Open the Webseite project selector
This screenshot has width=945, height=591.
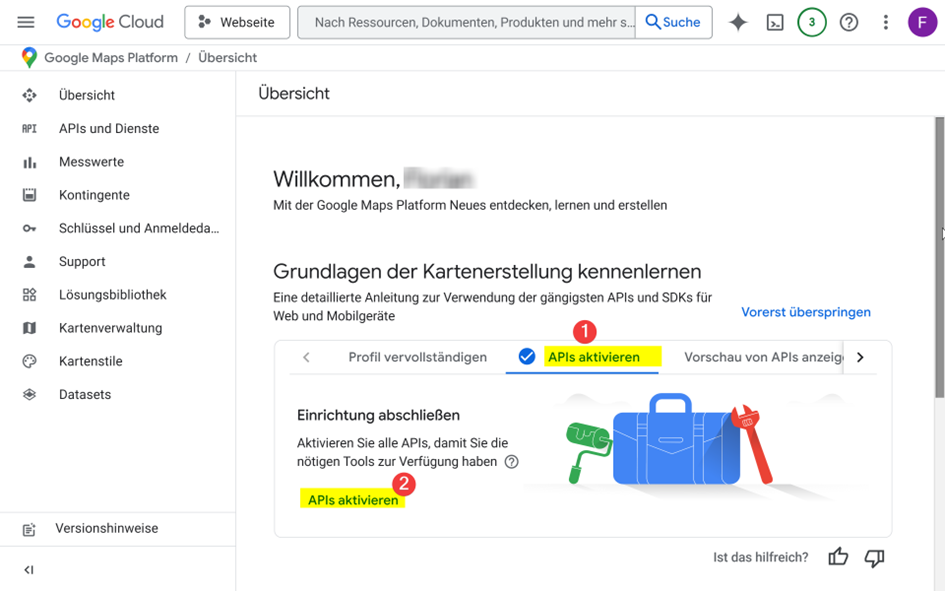click(x=237, y=22)
